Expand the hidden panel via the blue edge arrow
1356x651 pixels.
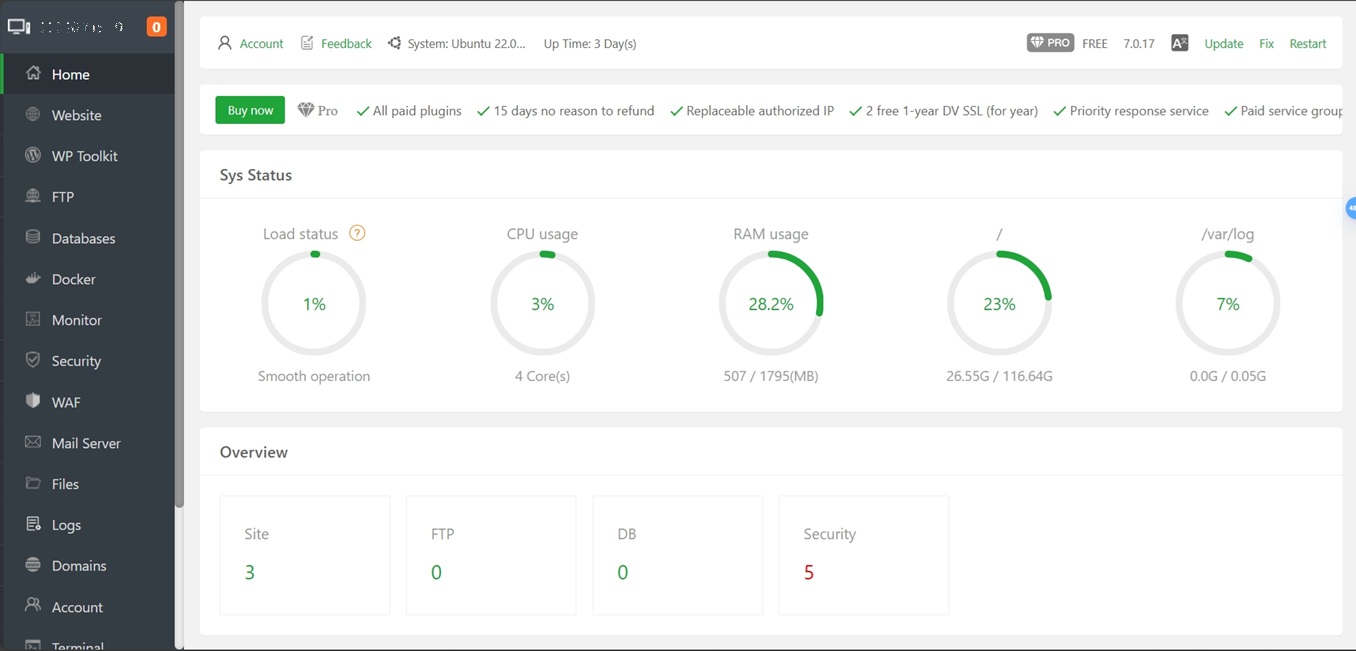coord(1351,208)
